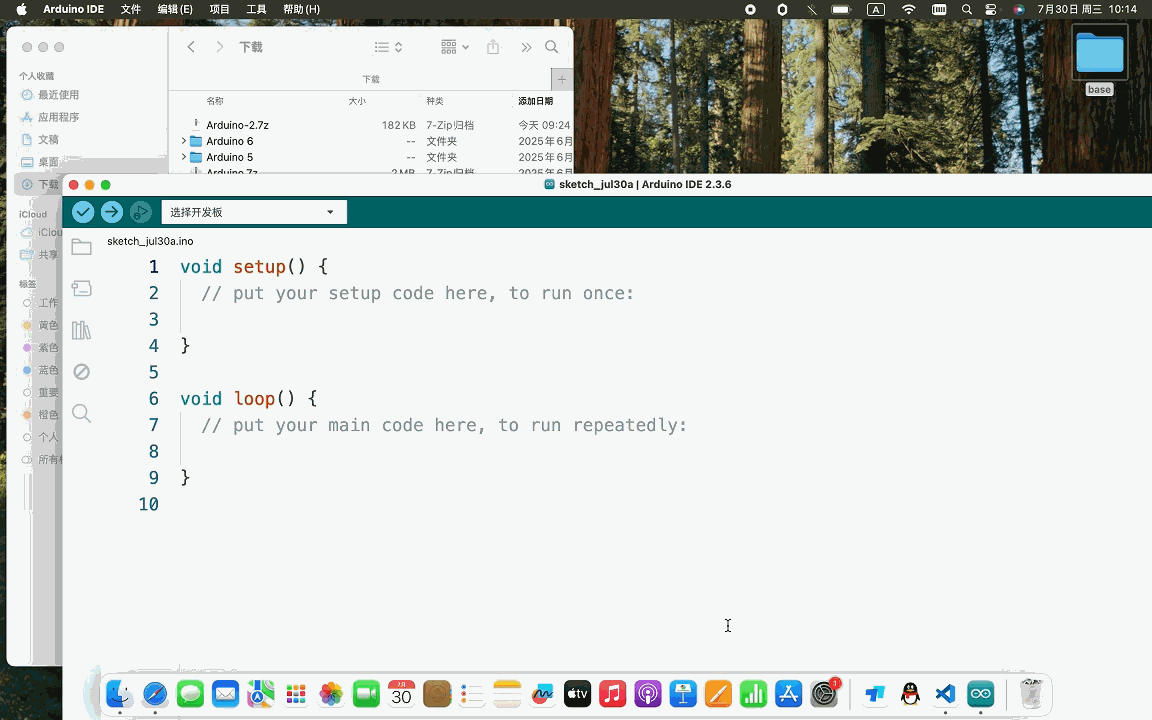Sort Finder list by 添加日期 column
Screen dimensions: 1152x720
(536, 101)
